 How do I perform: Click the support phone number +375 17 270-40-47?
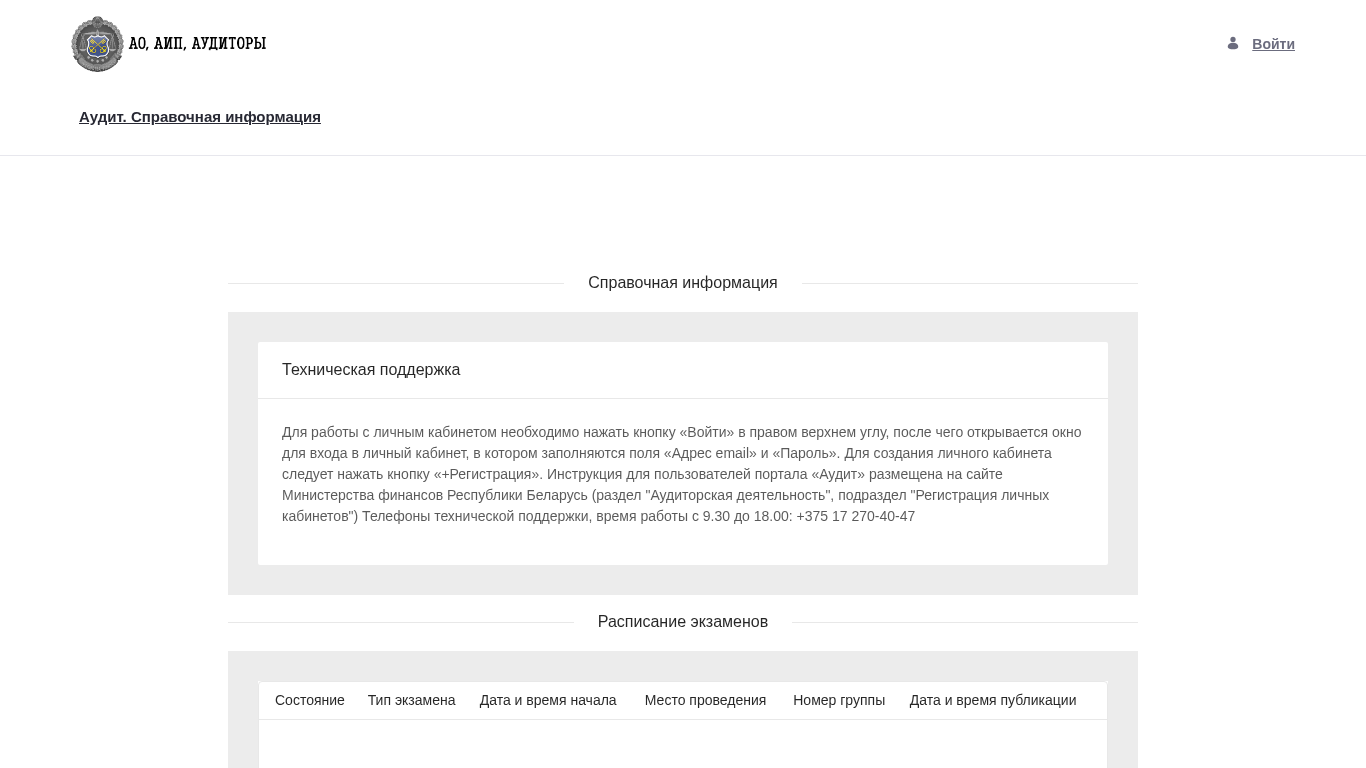(x=856, y=516)
